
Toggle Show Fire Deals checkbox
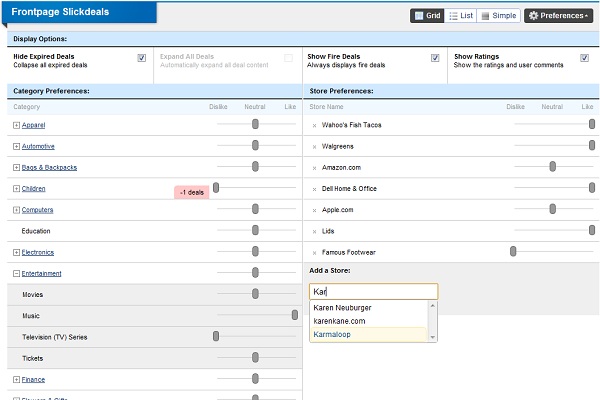pyautogui.click(x=435, y=58)
